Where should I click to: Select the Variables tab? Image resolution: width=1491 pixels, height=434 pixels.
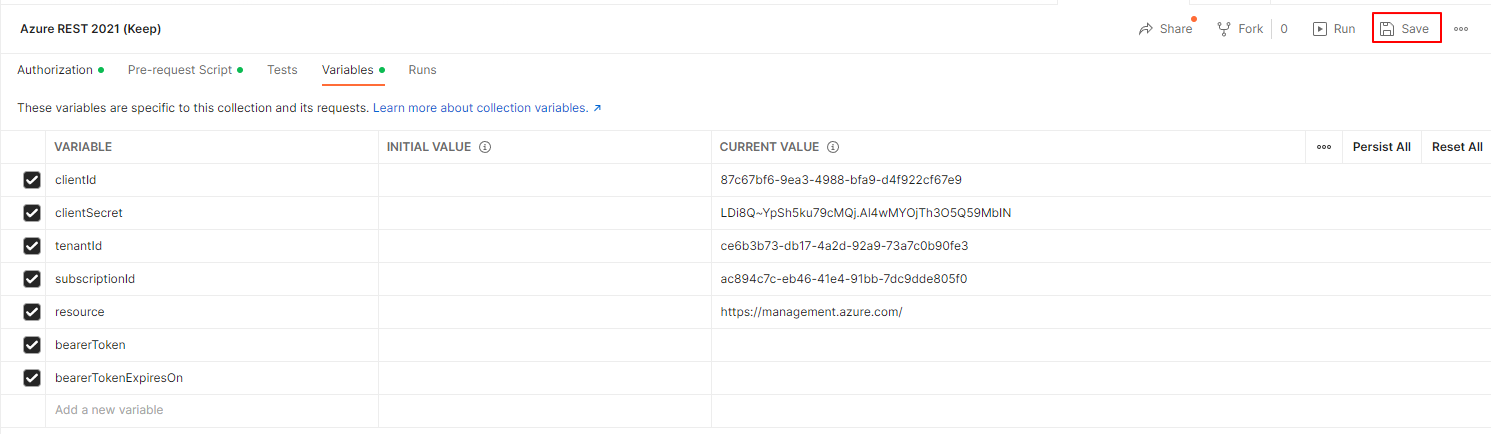click(353, 70)
